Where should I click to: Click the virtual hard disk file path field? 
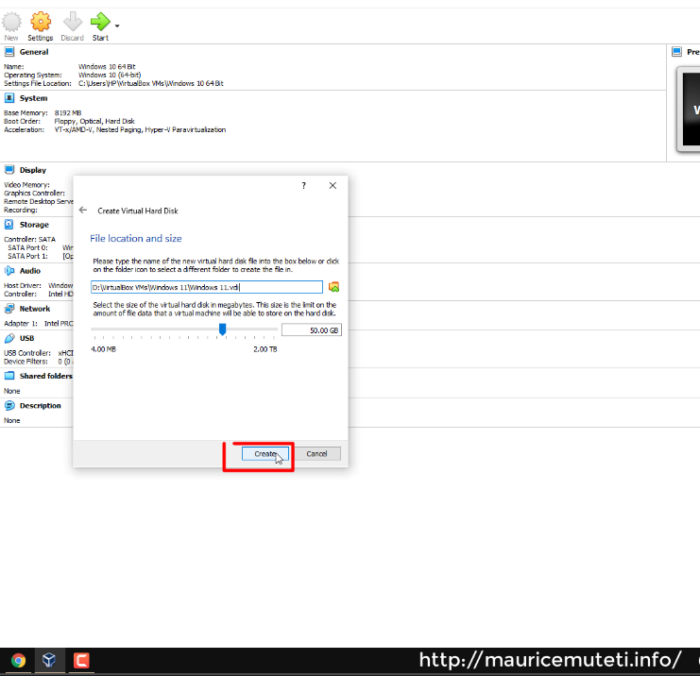[207, 287]
